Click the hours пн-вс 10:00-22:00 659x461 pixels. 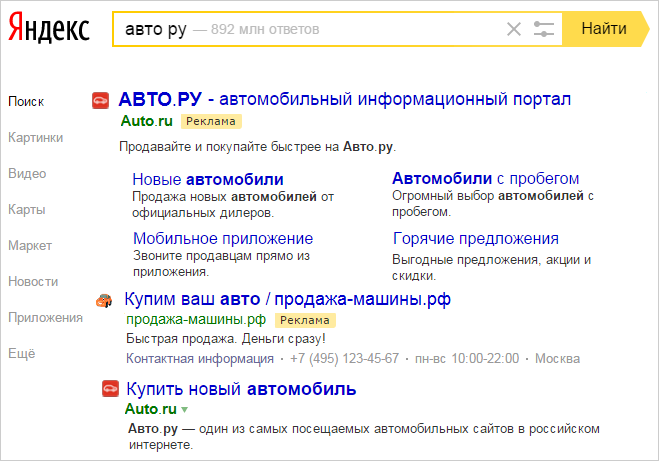click(467, 359)
